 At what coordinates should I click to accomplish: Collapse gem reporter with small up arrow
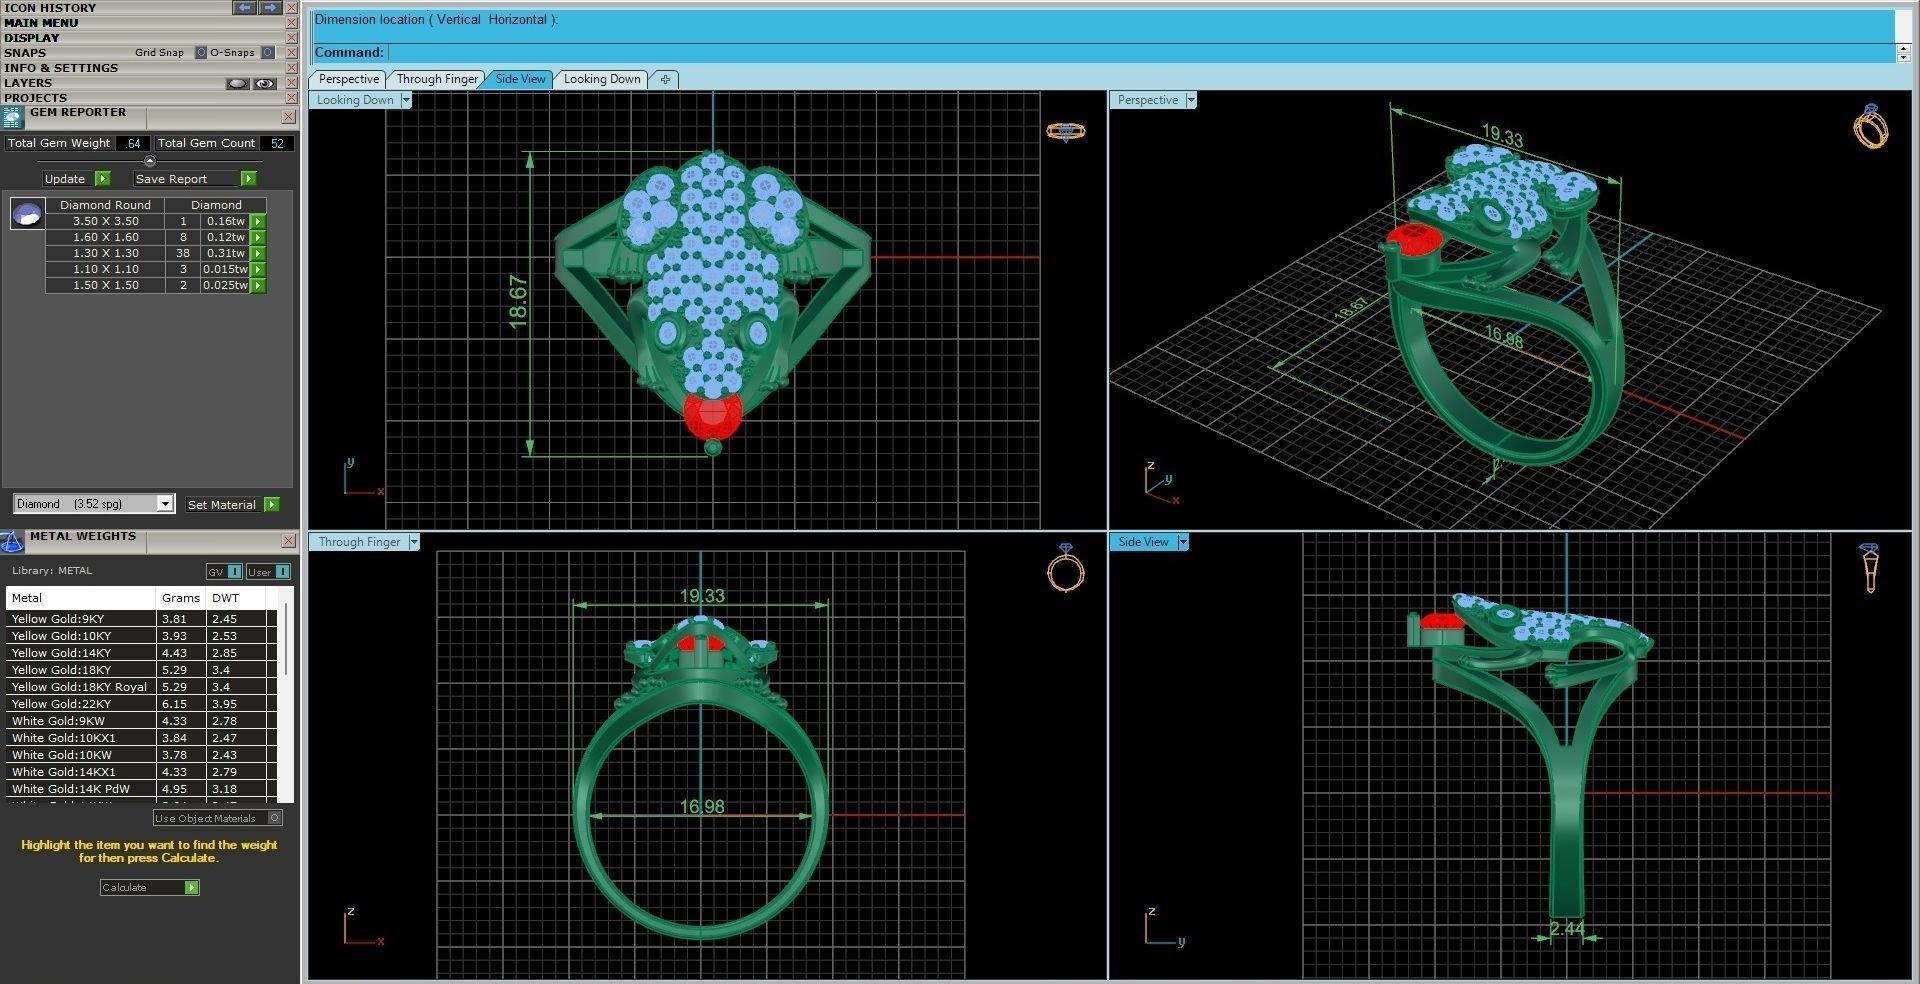tap(150, 161)
